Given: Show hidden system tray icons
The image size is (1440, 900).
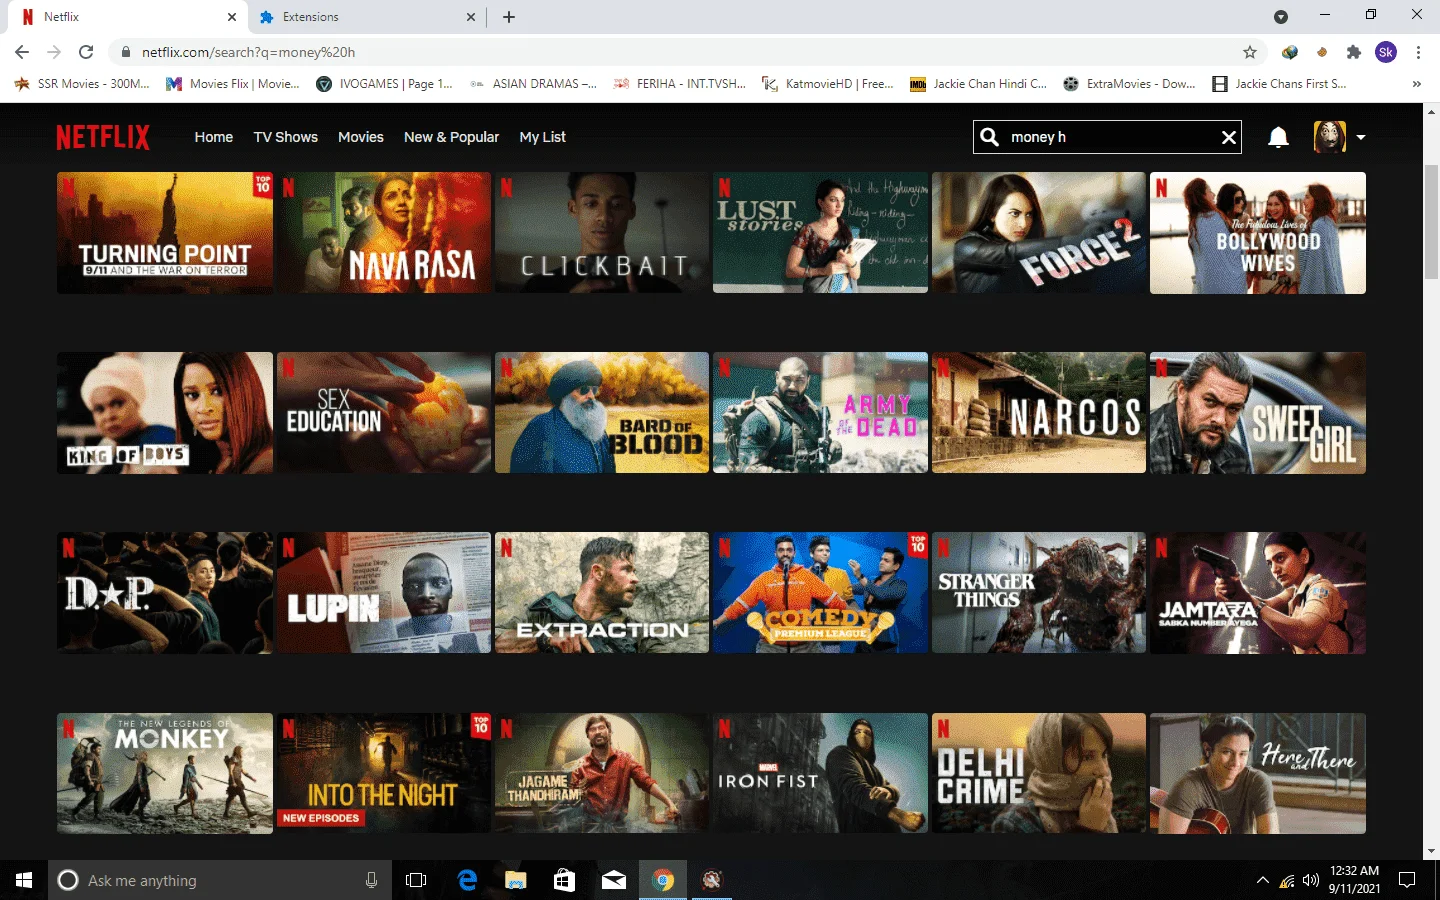Looking at the screenshot, I should tap(1263, 880).
